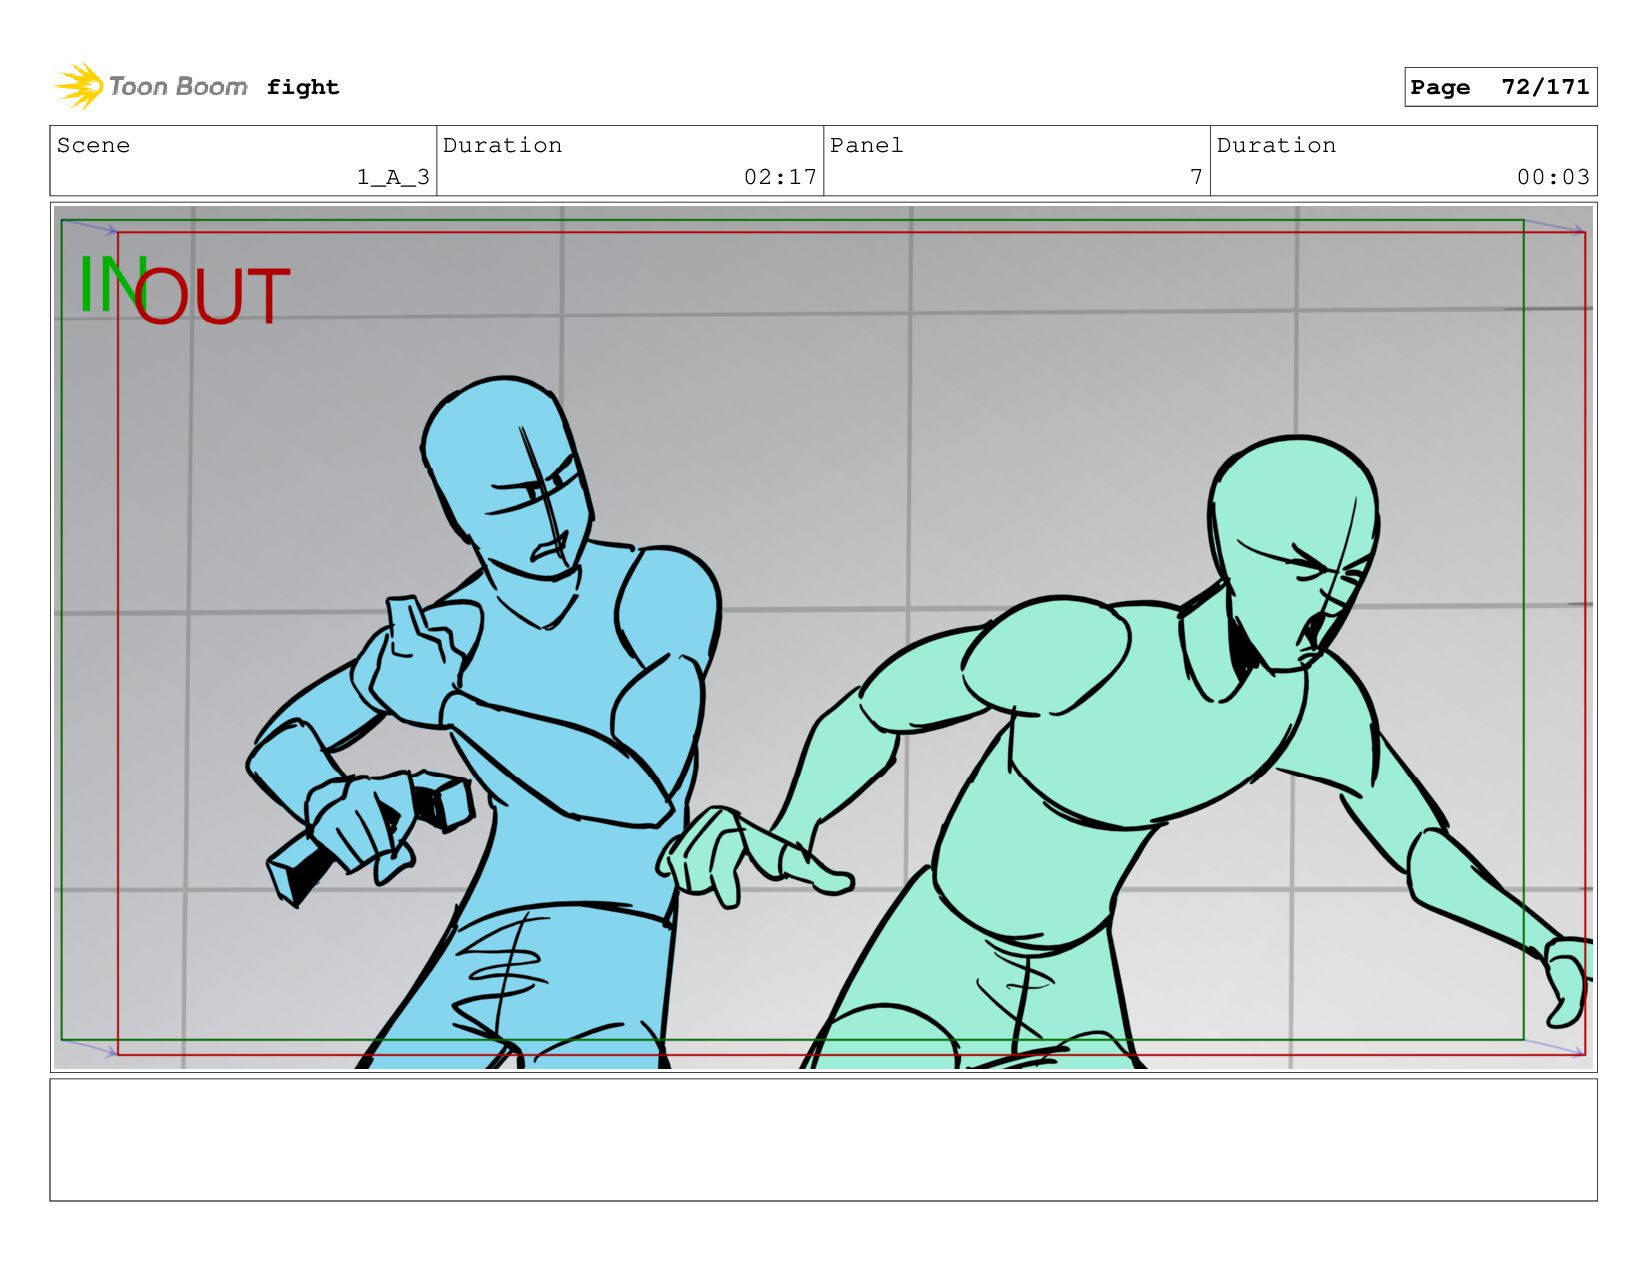The image size is (1648, 1276).
Task: Click scene duration value '02:17'
Action: coord(780,177)
